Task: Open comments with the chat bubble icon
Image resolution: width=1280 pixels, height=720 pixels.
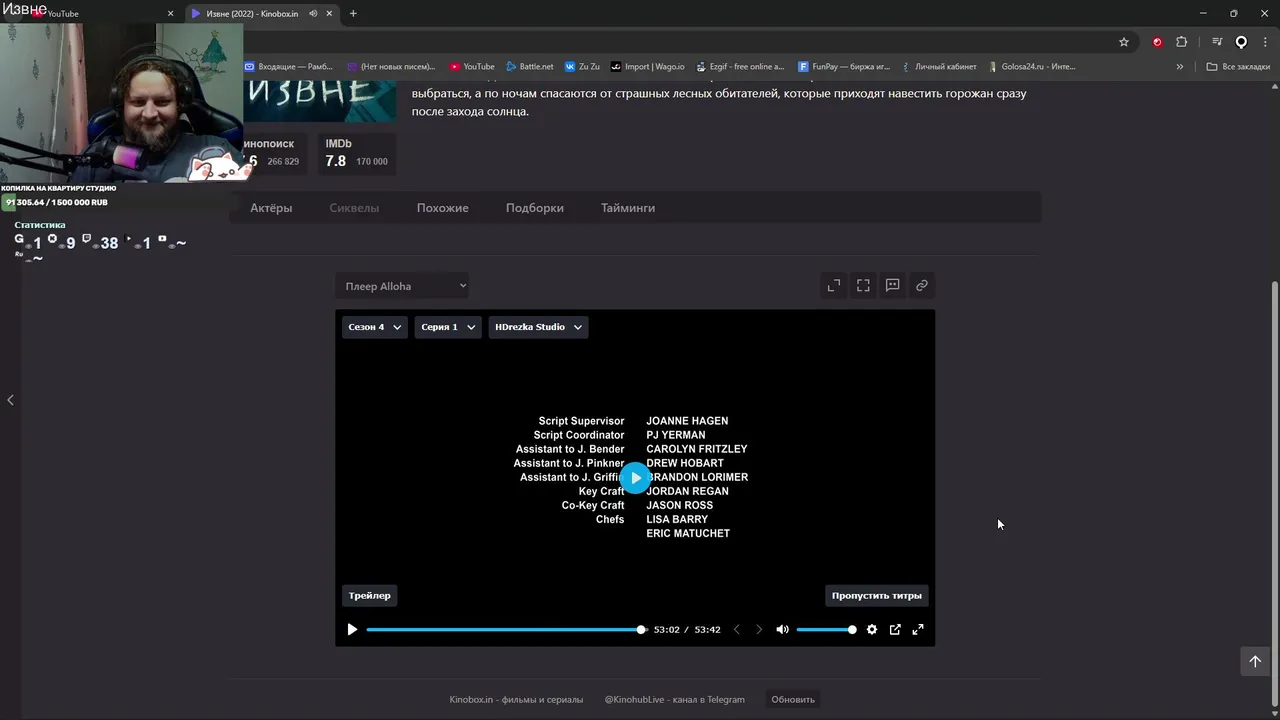Action: (x=892, y=286)
